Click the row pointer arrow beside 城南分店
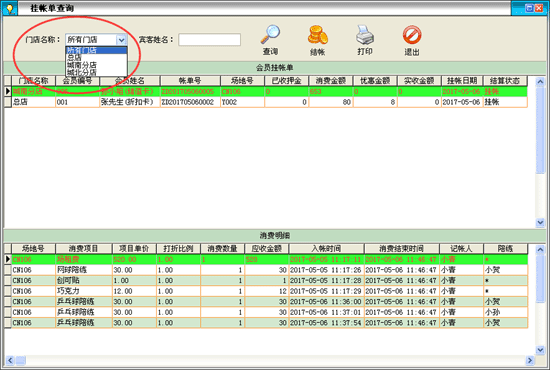The image size is (550, 370). (x=8, y=91)
